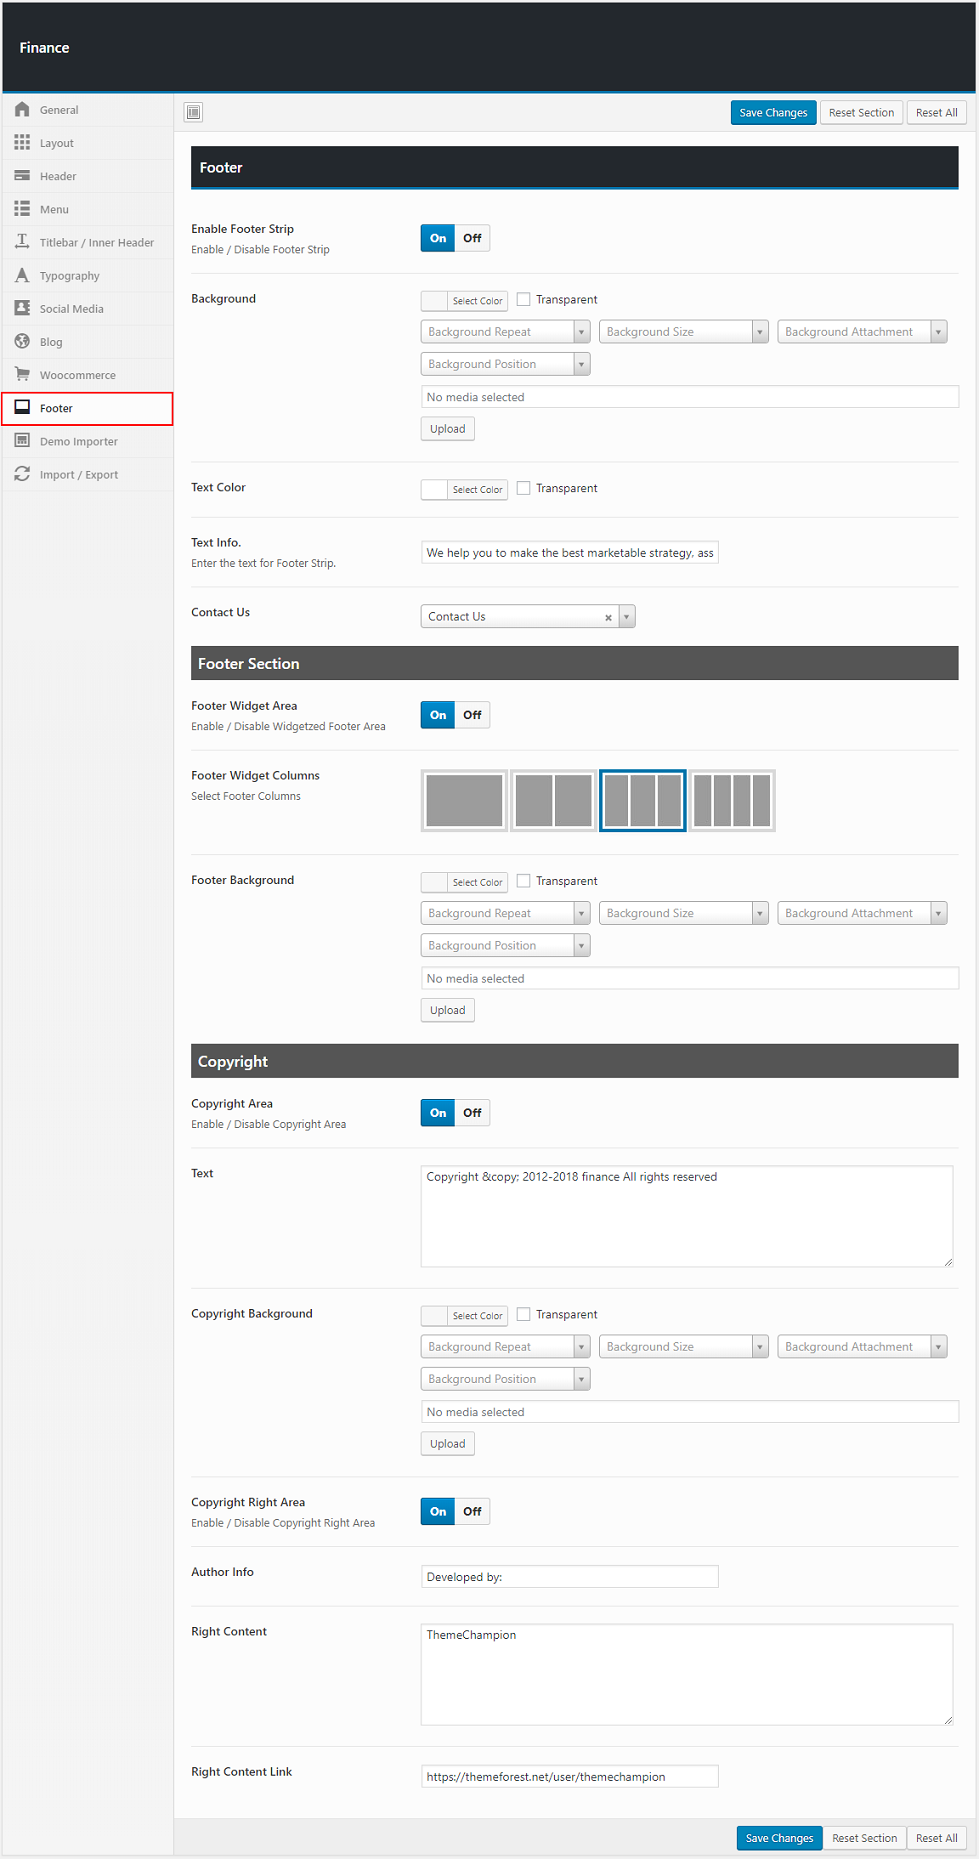Click bottom Reset Section button
979x1859 pixels.
coord(864,1838)
